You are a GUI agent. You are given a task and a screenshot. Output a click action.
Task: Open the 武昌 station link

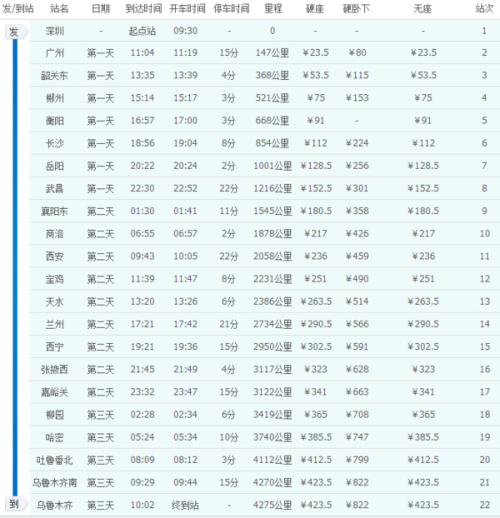coord(55,189)
